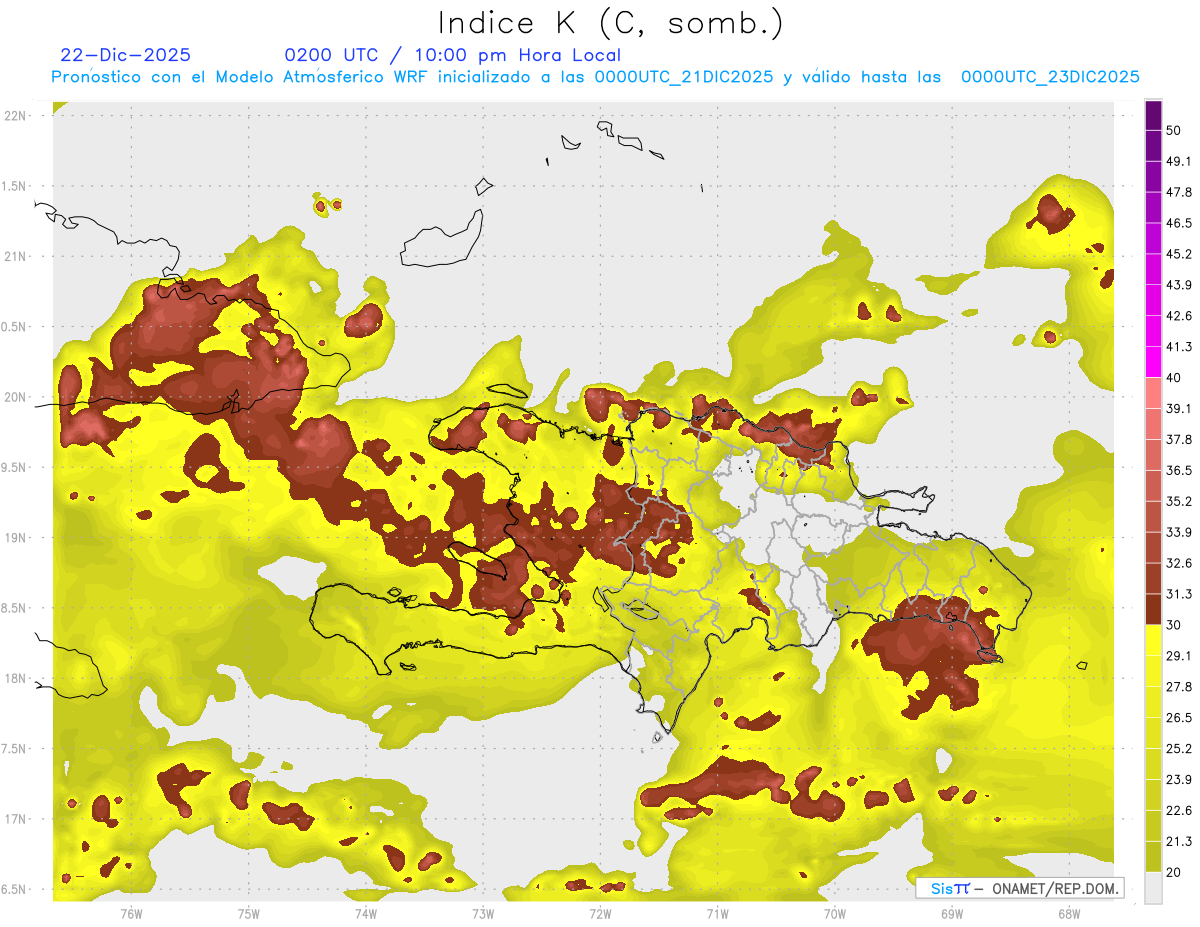The image size is (1200, 927).
Task: Click the valid-until stamp '0000UTC_23DIC2025'
Action: pyautogui.click(x=1050, y=77)
